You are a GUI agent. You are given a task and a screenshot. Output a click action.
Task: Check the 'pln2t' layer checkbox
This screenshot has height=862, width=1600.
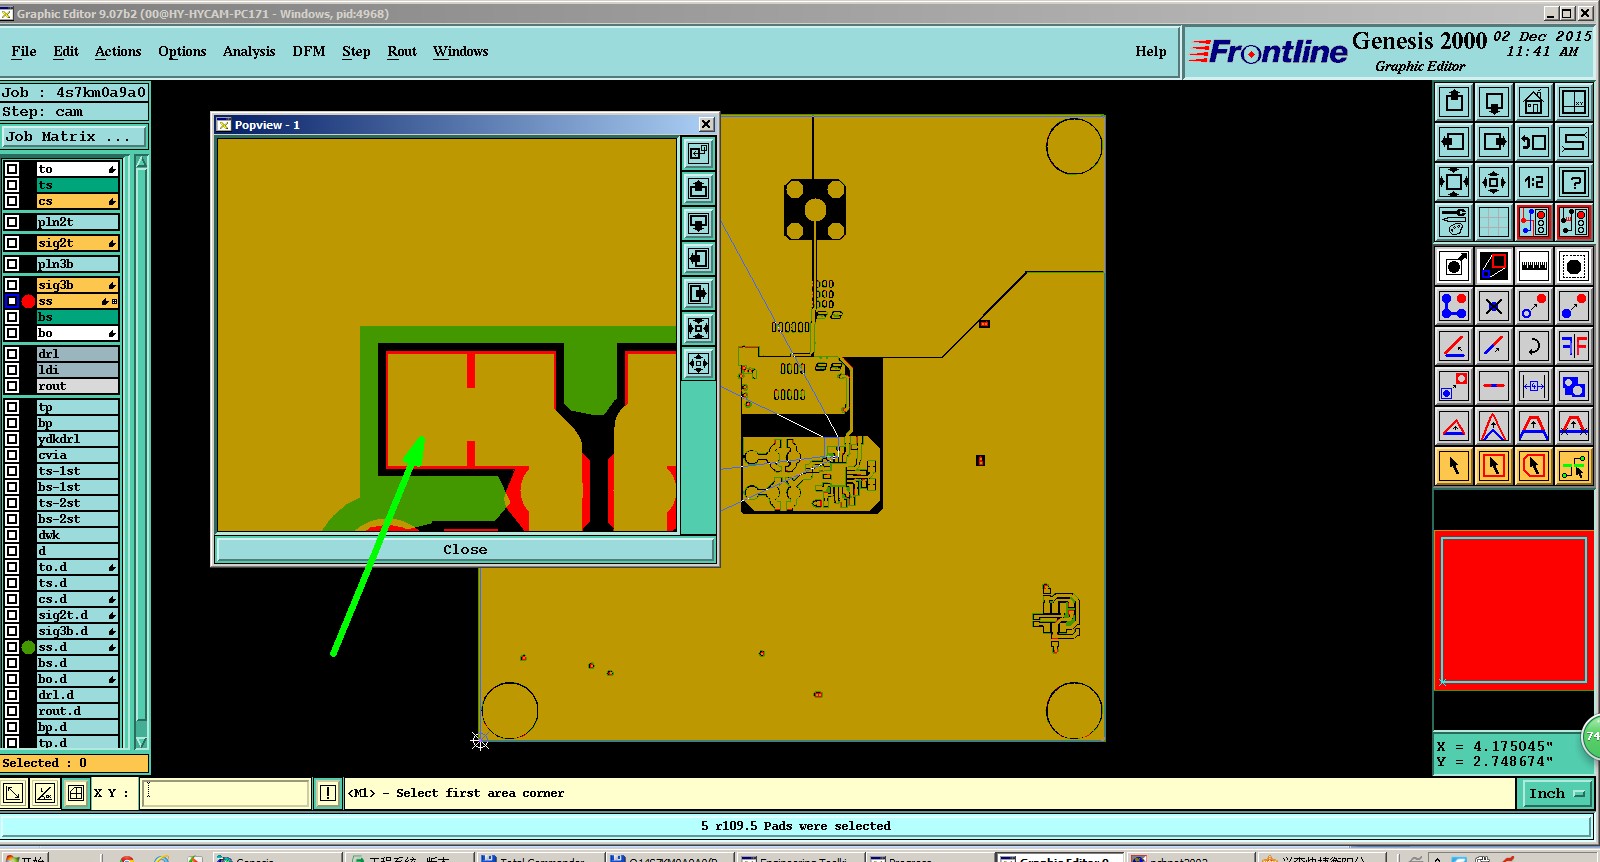pyautogui.click(x=12, y=222)
